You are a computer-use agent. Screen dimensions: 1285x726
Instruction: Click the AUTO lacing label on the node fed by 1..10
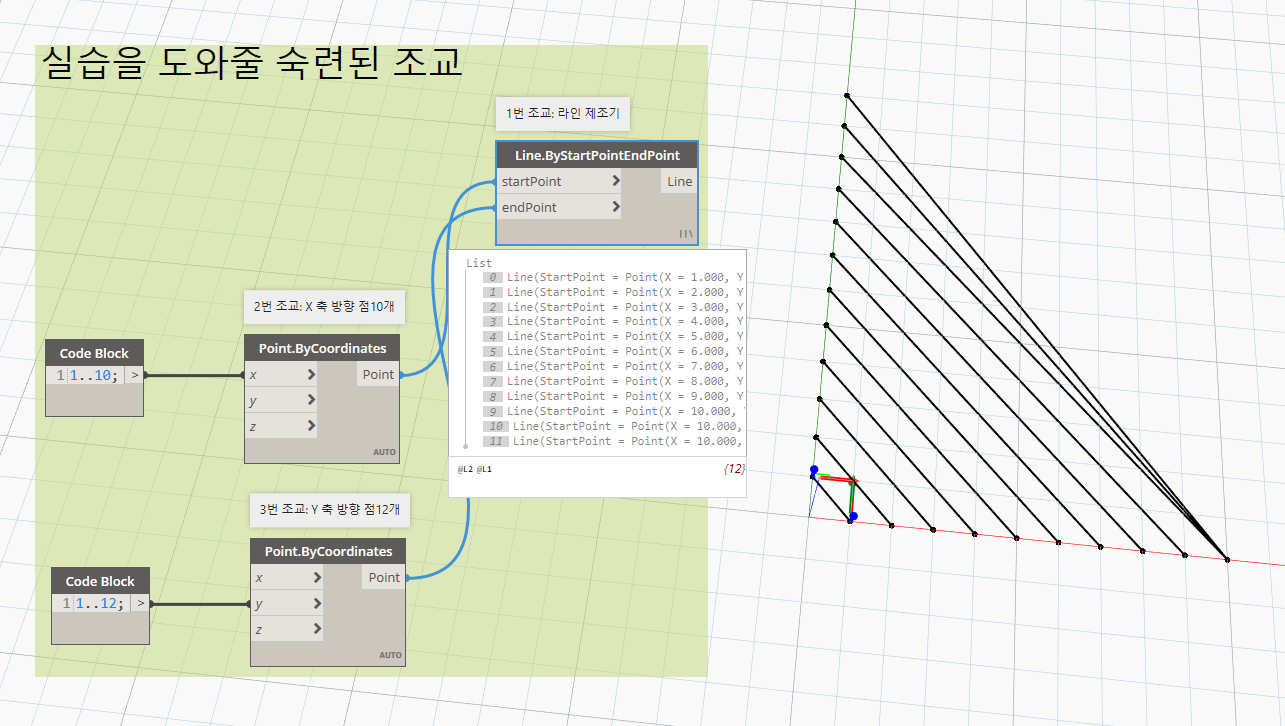(x=385, y=452)
